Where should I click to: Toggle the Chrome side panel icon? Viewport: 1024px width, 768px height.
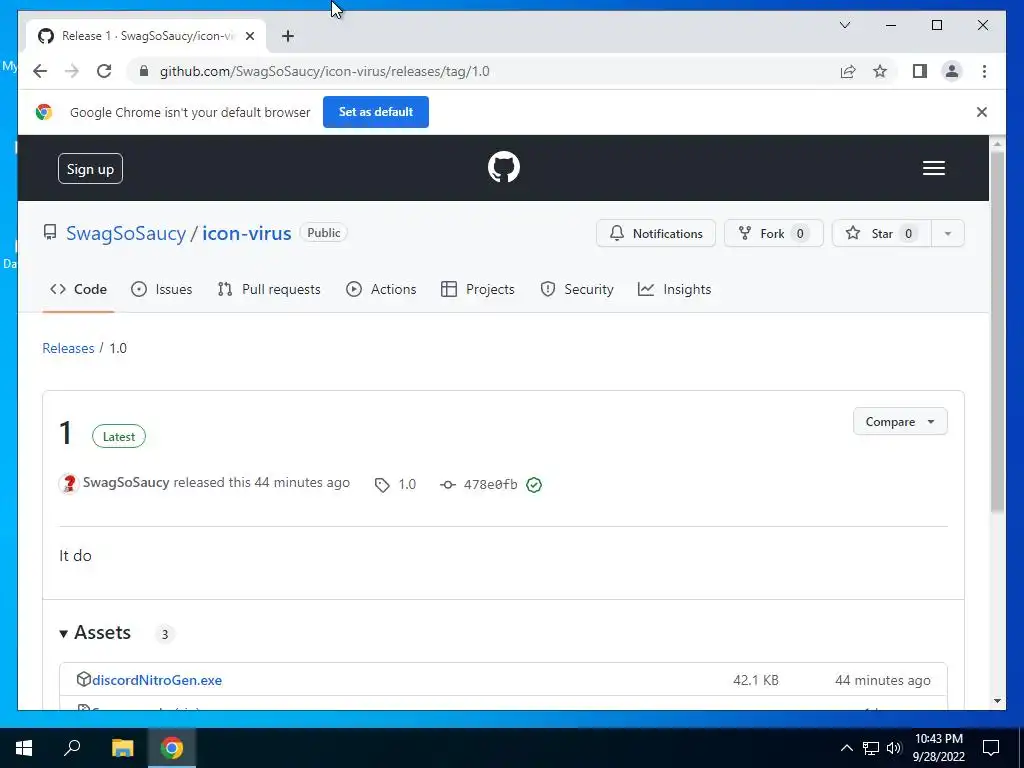pyautogui.click(x=920, y=71)
